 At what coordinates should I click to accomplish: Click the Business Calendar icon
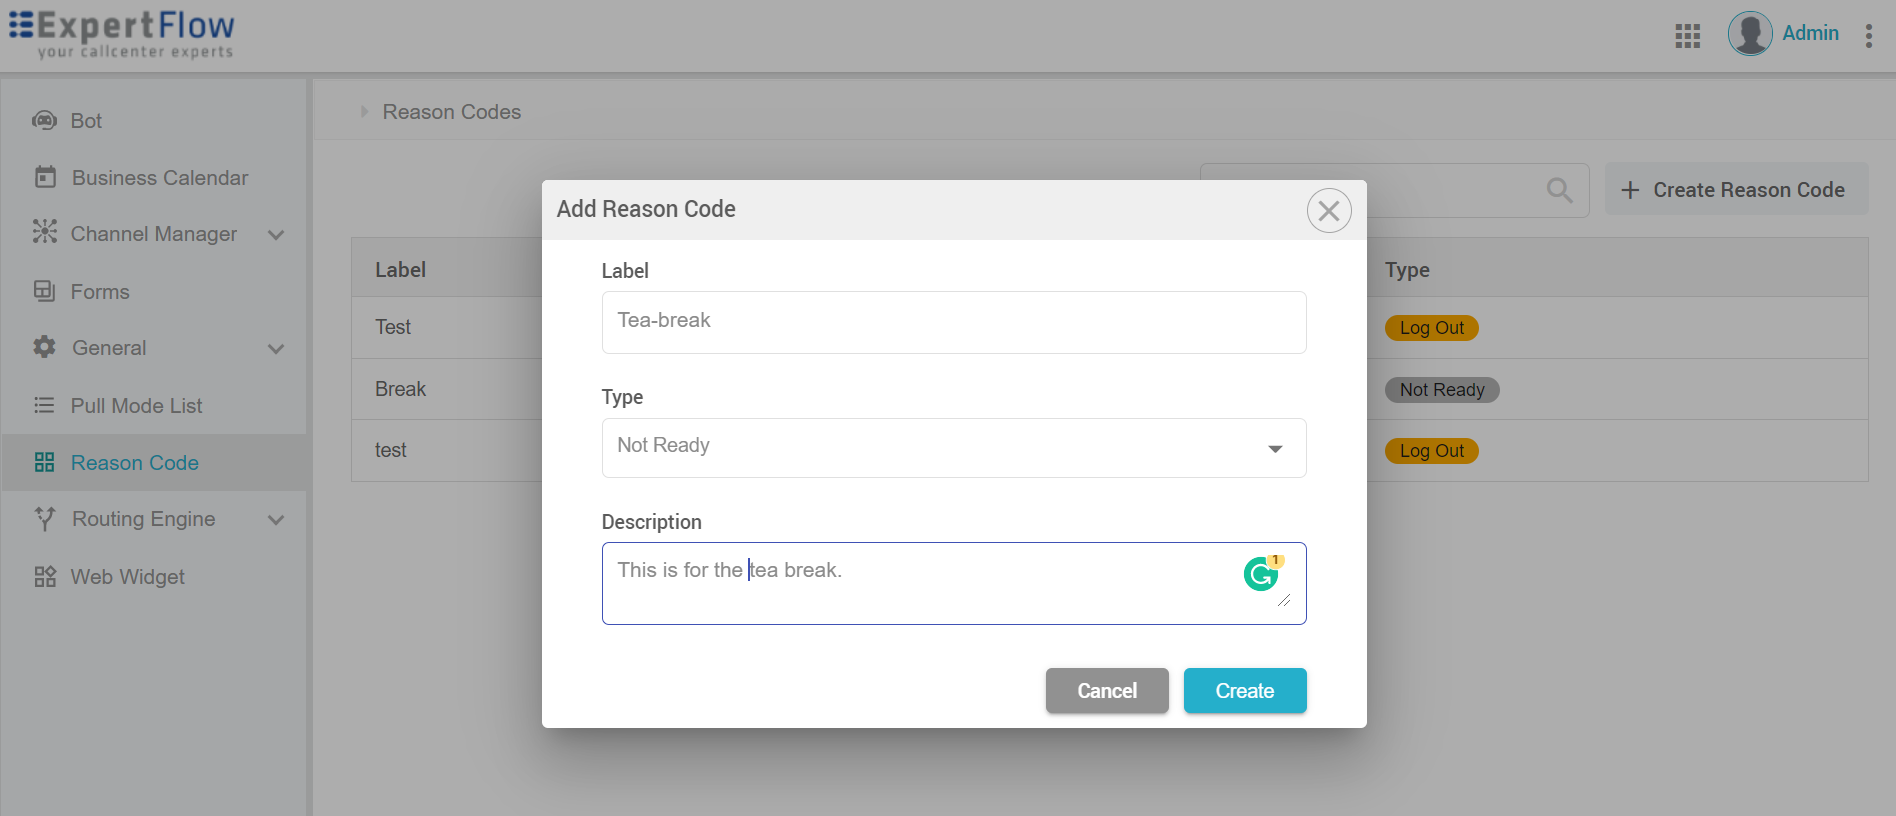45,177
